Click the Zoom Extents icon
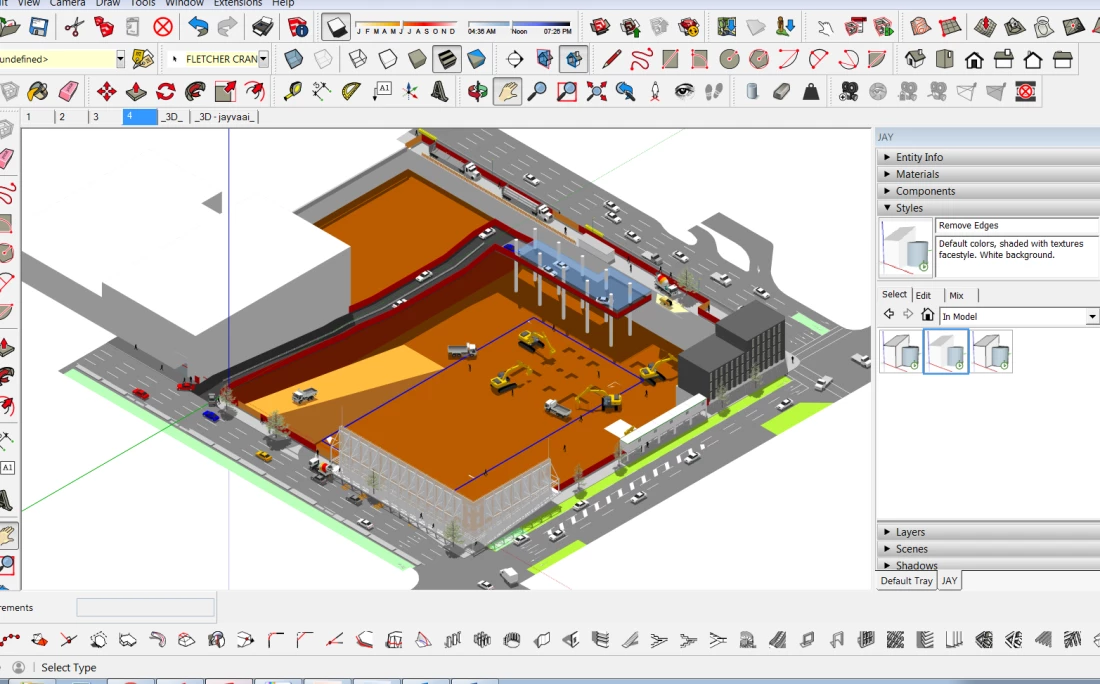The height and width of the screenshot is (684, 1100). (597, 92)
